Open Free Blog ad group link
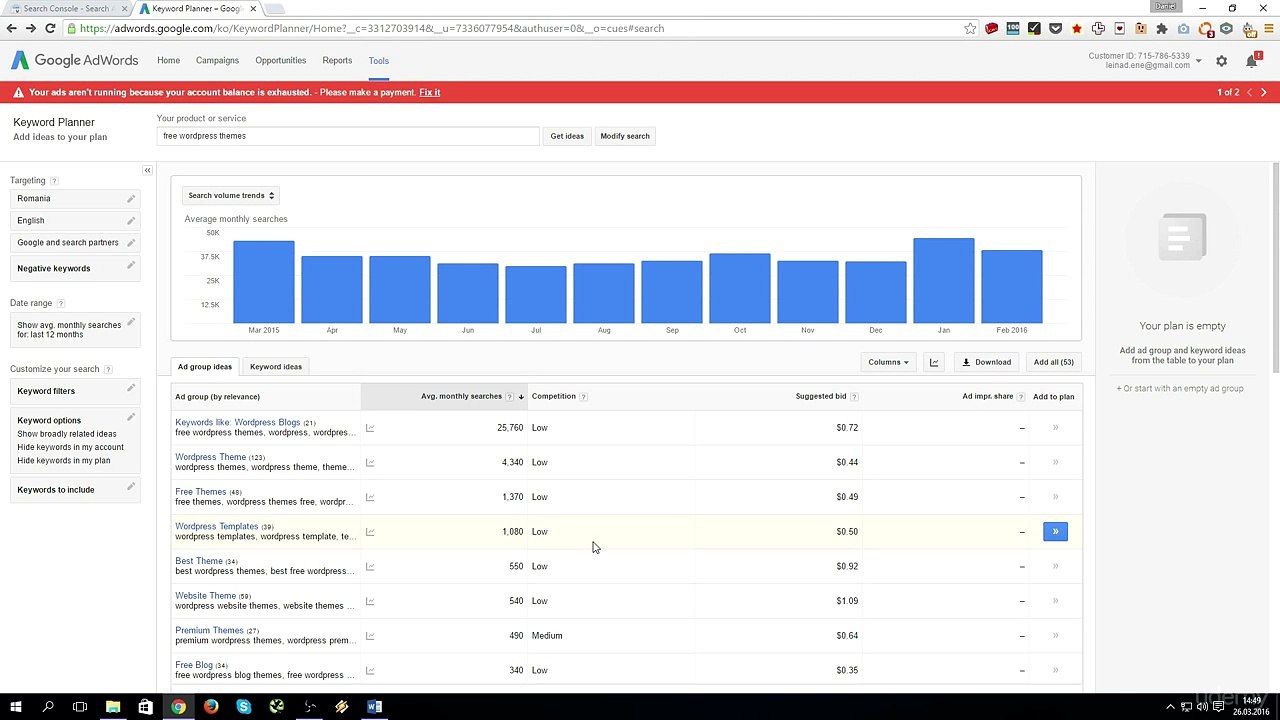This screenshot has width=1280, height=720. [x=194, y=665]
